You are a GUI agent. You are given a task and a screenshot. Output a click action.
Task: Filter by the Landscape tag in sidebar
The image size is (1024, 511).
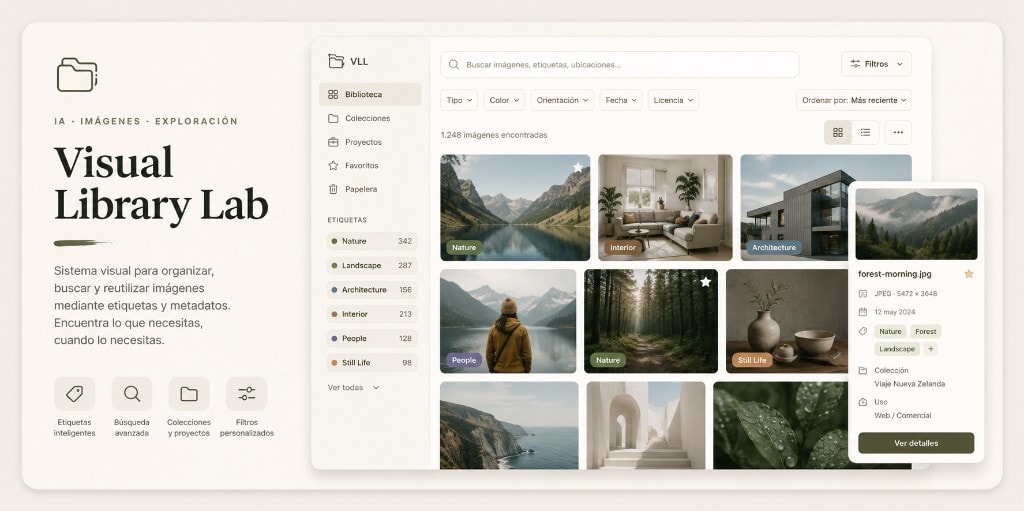pos(372,265)
